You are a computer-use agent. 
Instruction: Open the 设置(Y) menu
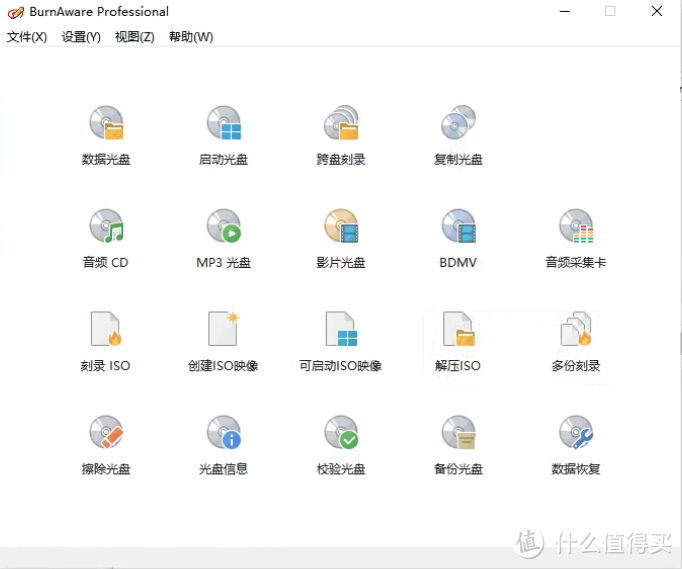click(81, 37)
